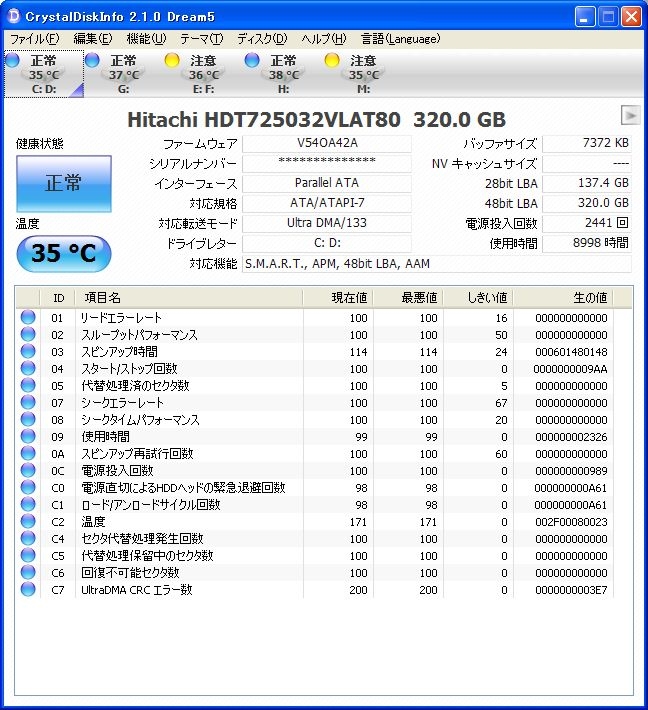Click the 137.4 GB 28bit LBA value
This screenshot has width=648, height=710.
tap(587, 183)
